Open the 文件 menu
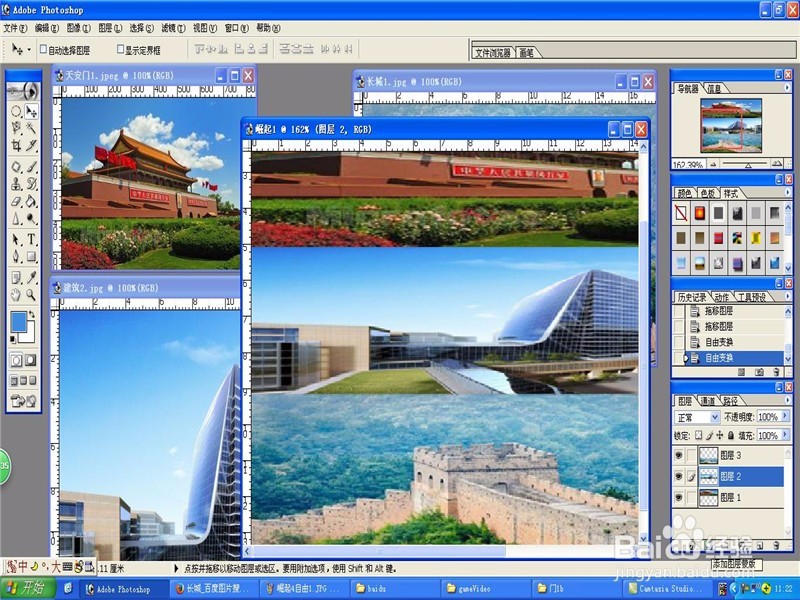This screenshot has height=600, width=800. pos(15,28)
